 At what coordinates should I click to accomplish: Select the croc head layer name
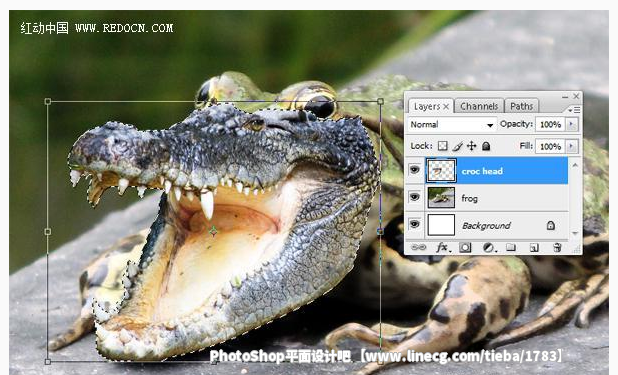(482, 171)
